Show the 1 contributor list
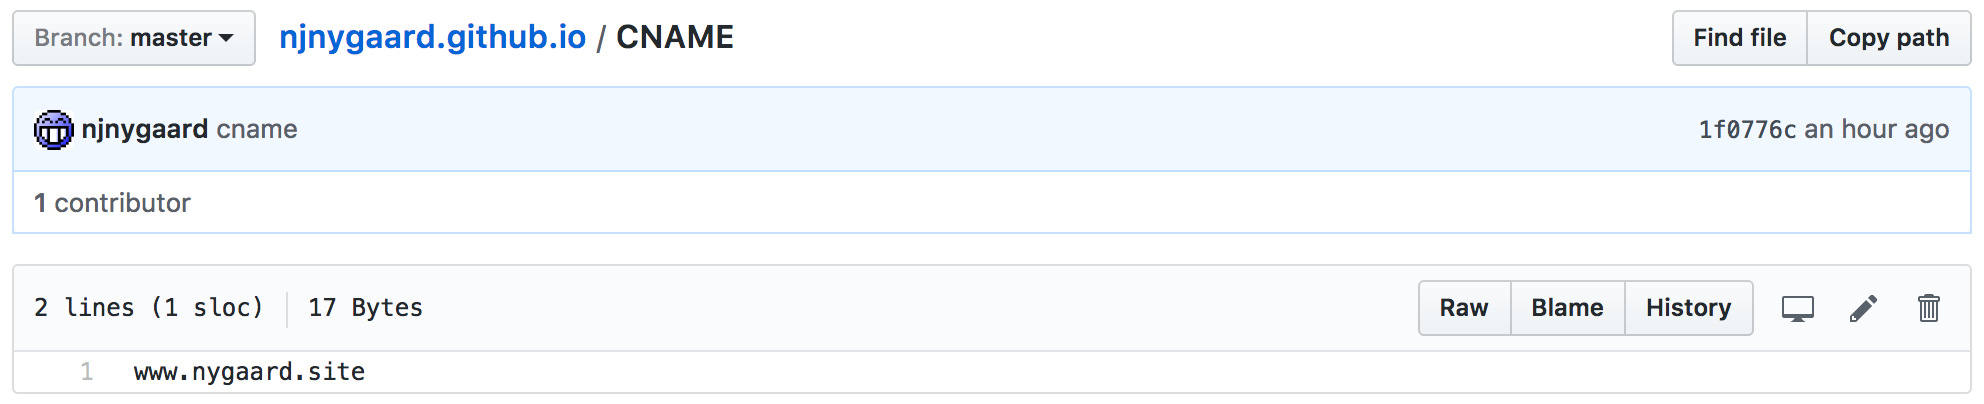This screenshot has height=404, width=1984. click(112, 203)
